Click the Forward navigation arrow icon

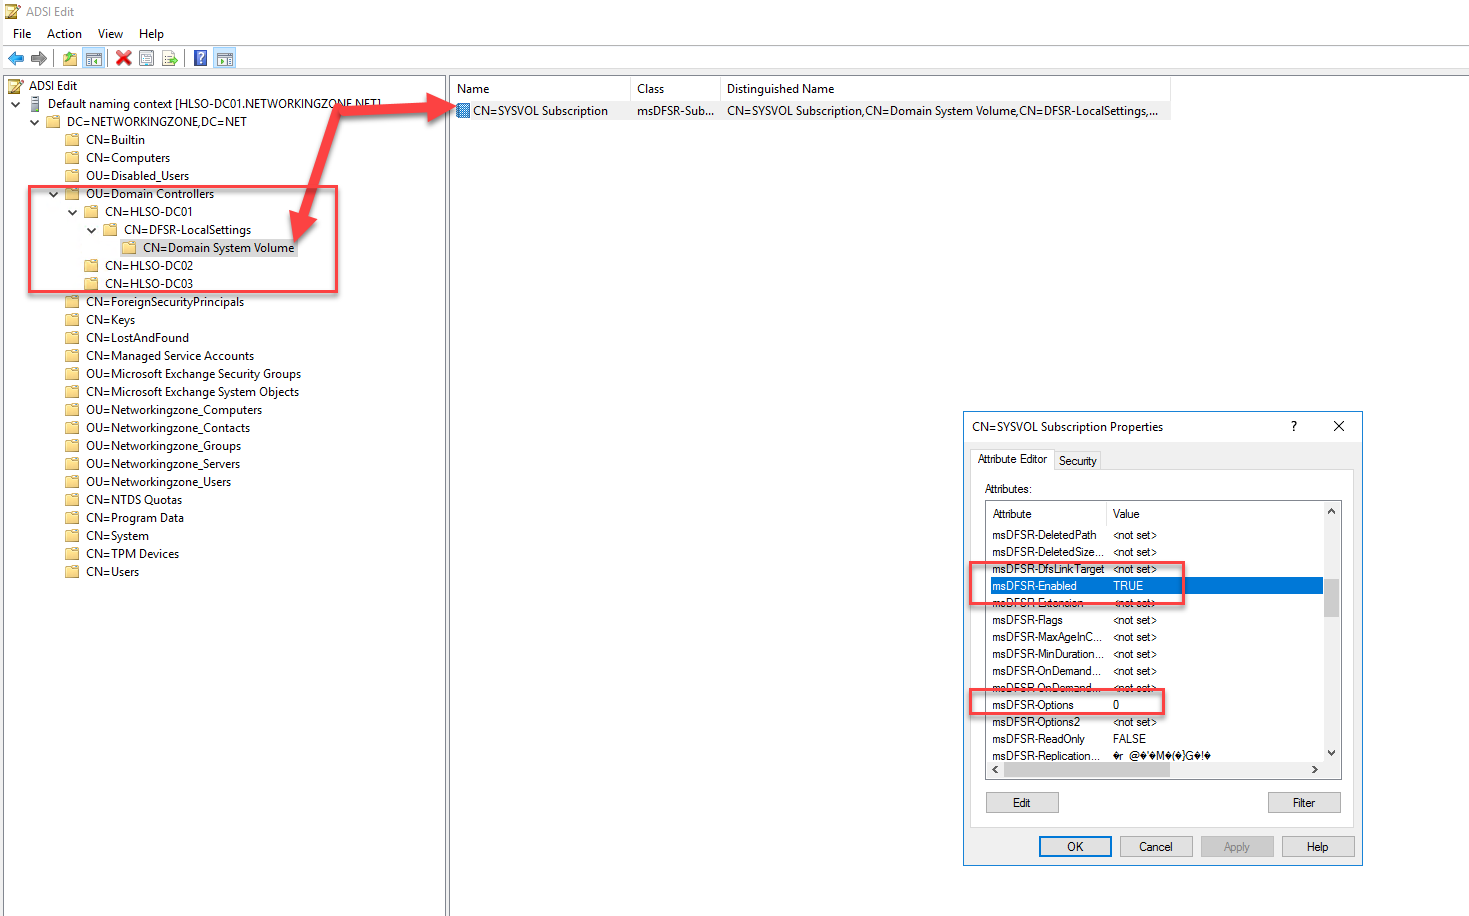(40, 57)
